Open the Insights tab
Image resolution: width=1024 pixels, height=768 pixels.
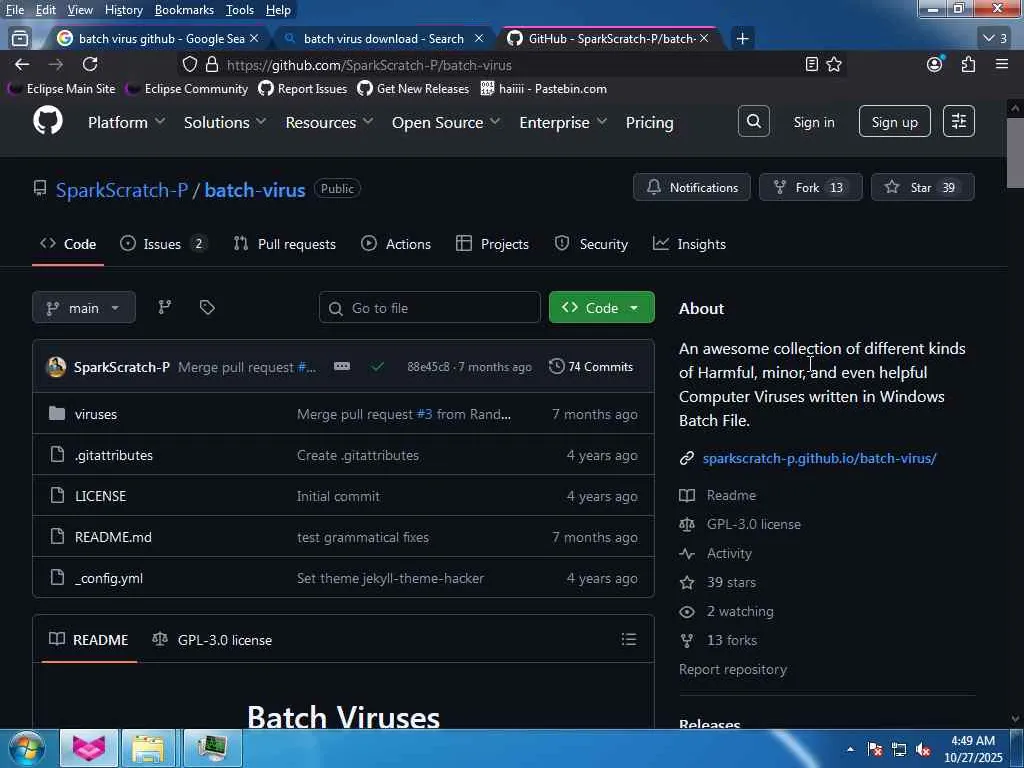click(689, 244)
